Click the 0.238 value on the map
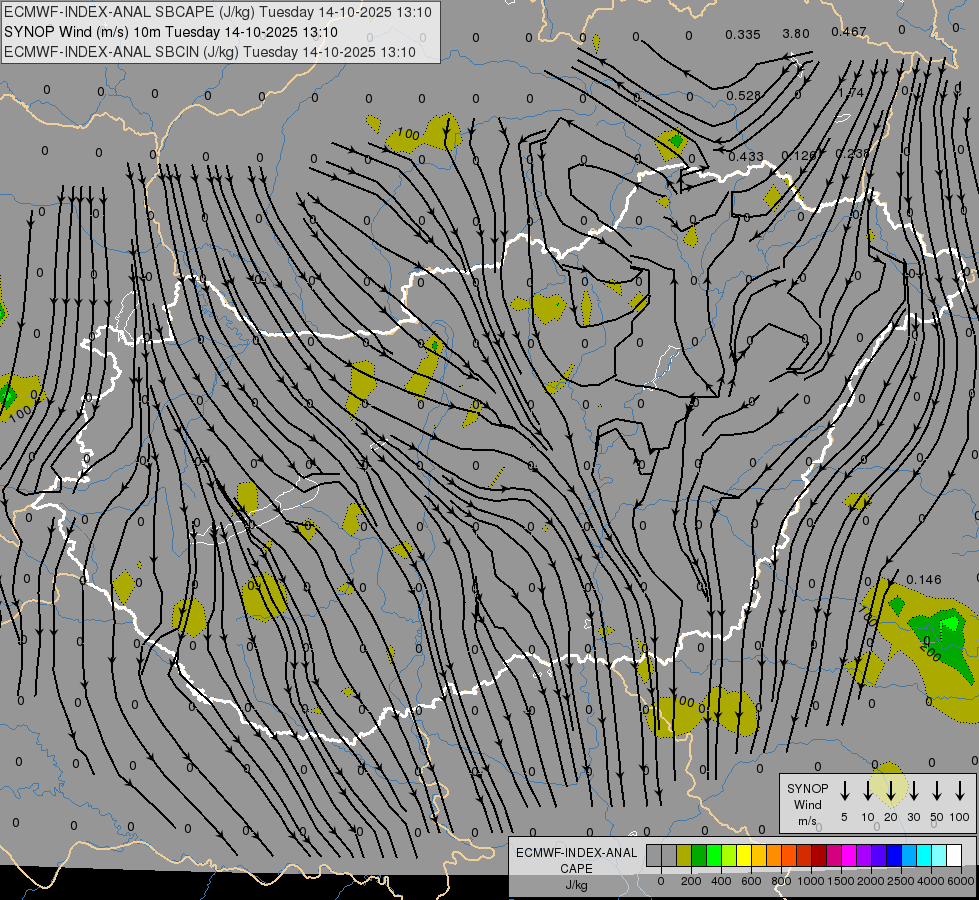979x900 pixels. [x=852, y=154]
